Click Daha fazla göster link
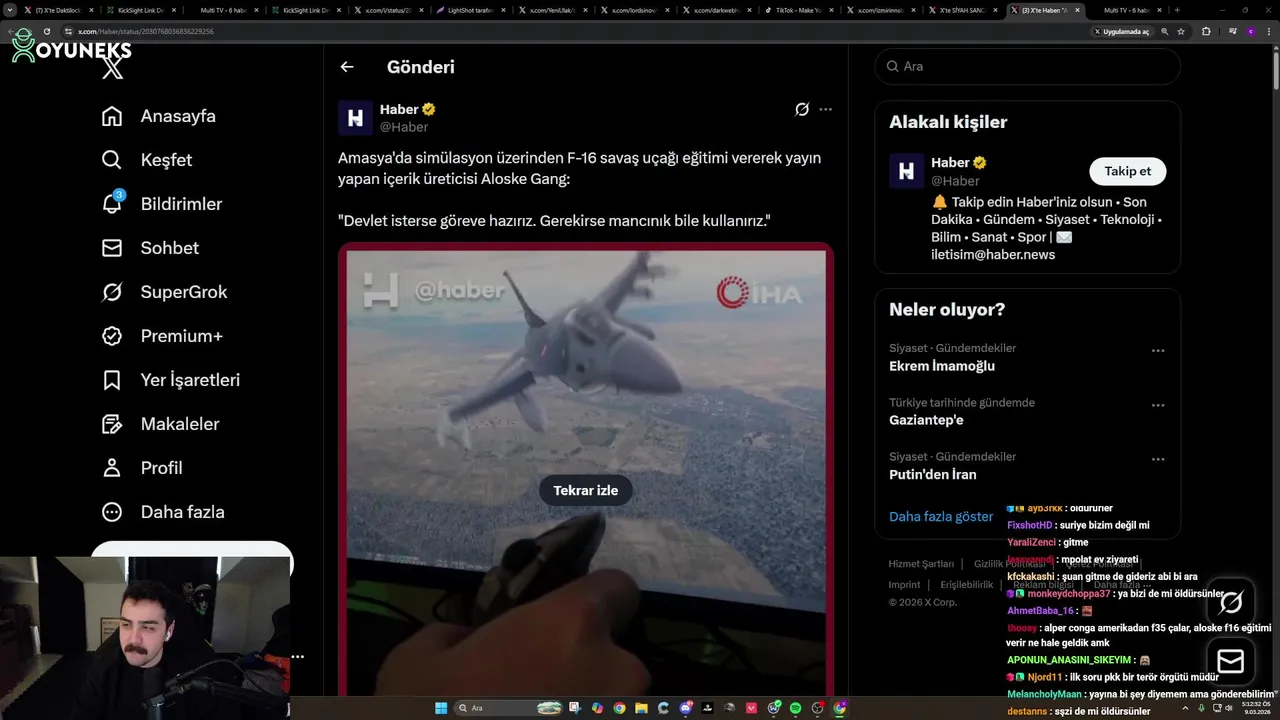The height and width of the screenshot is (720, 1280). 941,517
